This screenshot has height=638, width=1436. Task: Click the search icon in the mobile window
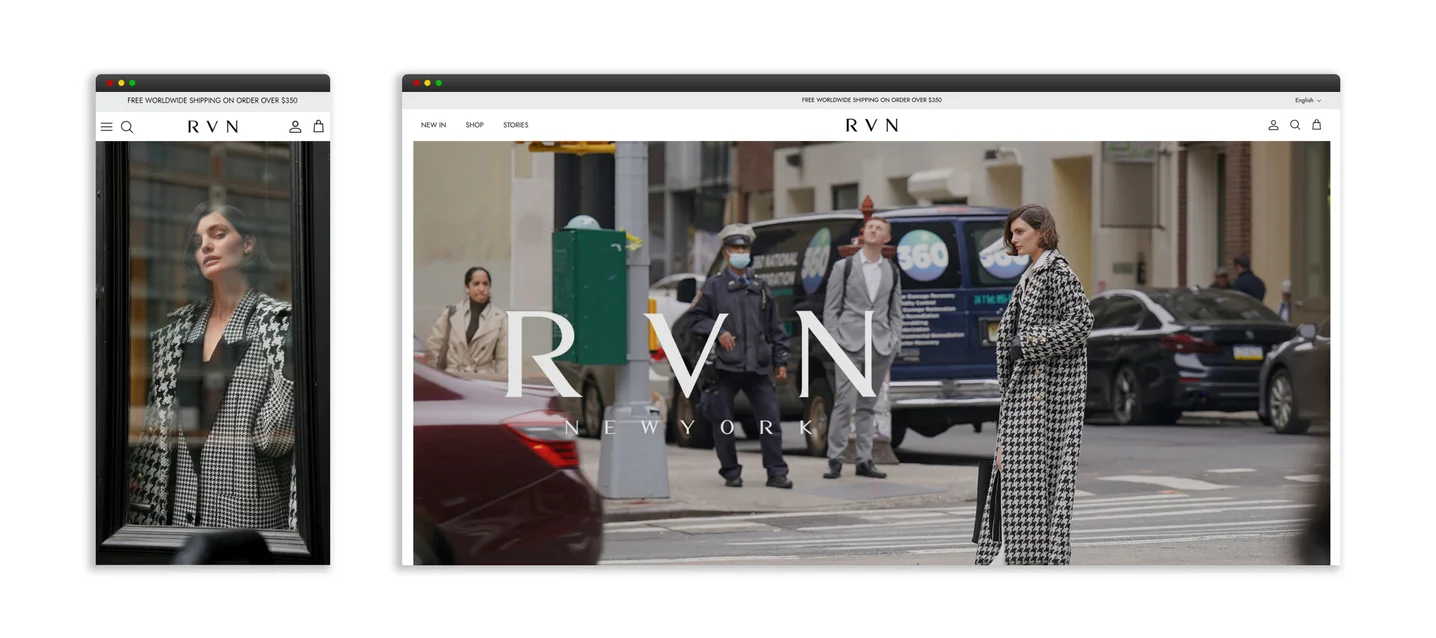coord(127,127)
